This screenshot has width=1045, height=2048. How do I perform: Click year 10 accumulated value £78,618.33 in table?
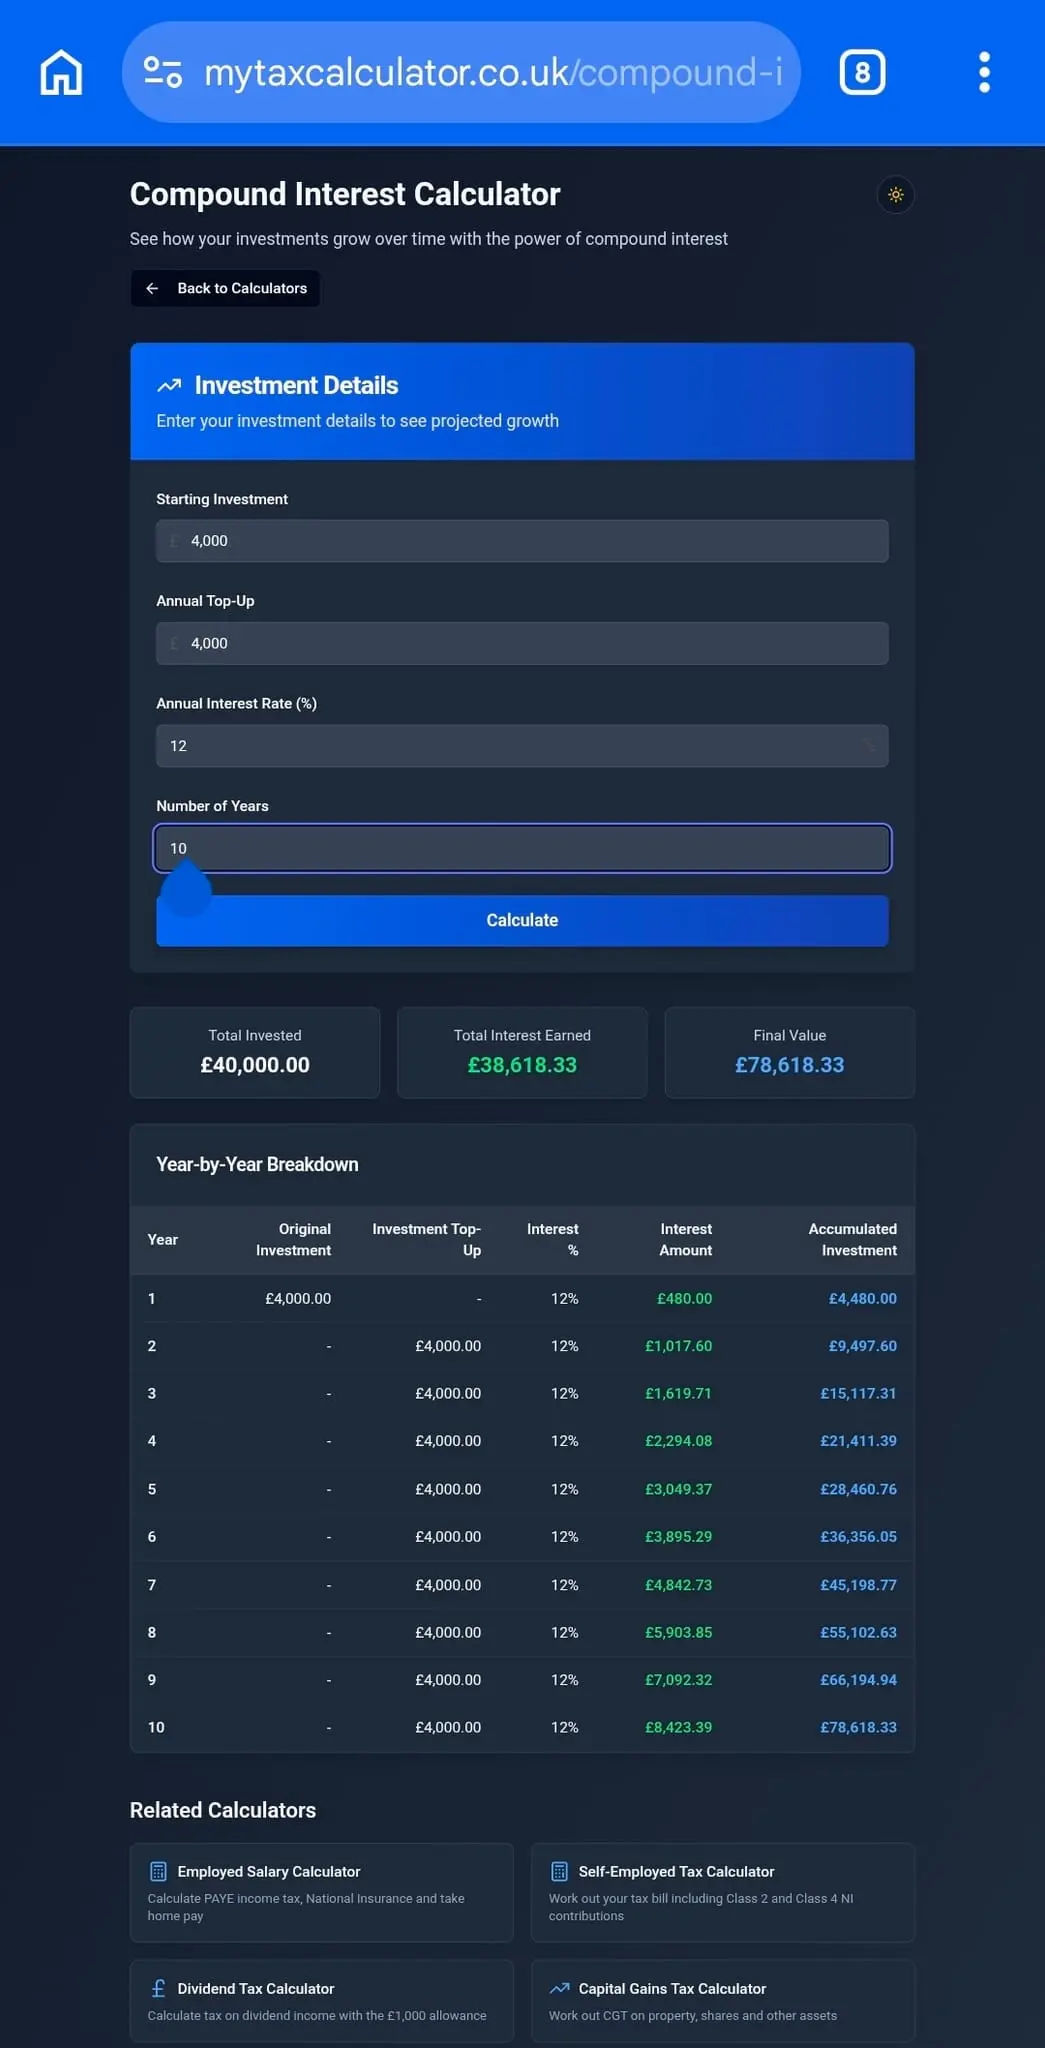tap(858, 1727)
